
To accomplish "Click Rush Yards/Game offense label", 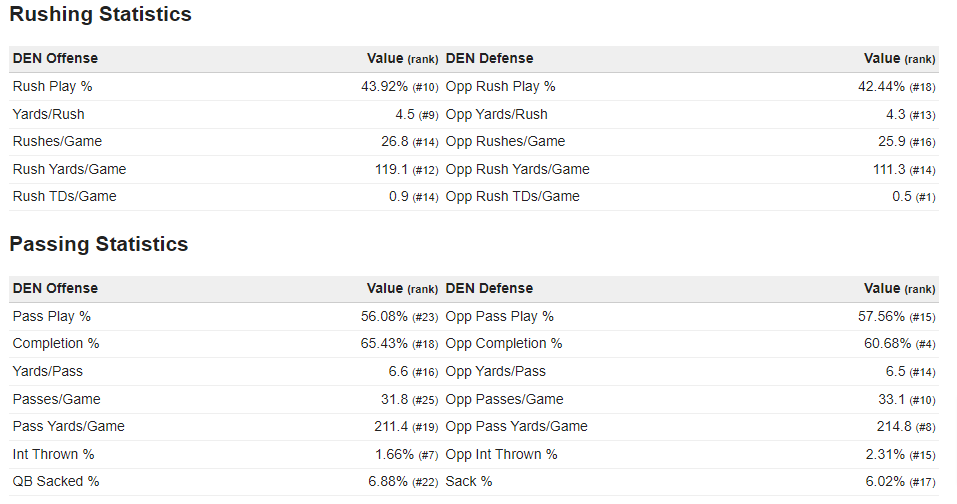I will click(69, 169).
